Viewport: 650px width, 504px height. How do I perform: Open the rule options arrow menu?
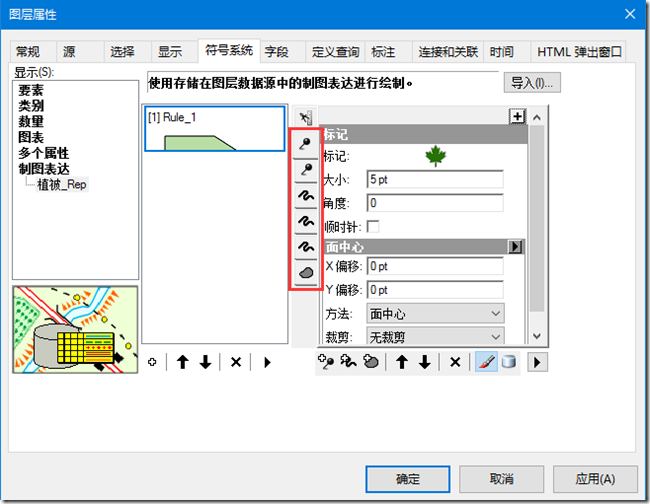coord(267,362)
